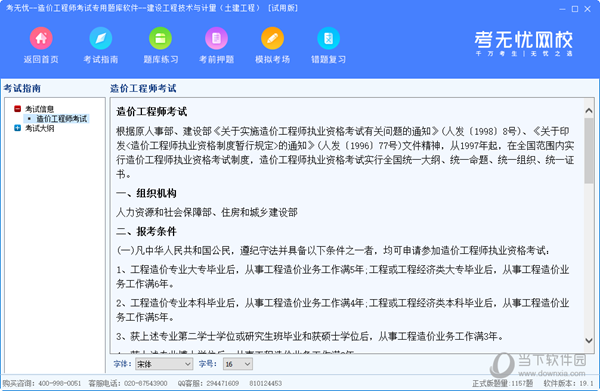Viewport: 600px width, 391px height.
Task: Click the 造价工程师考试 content heading
Action: click(x=152, y=112)
